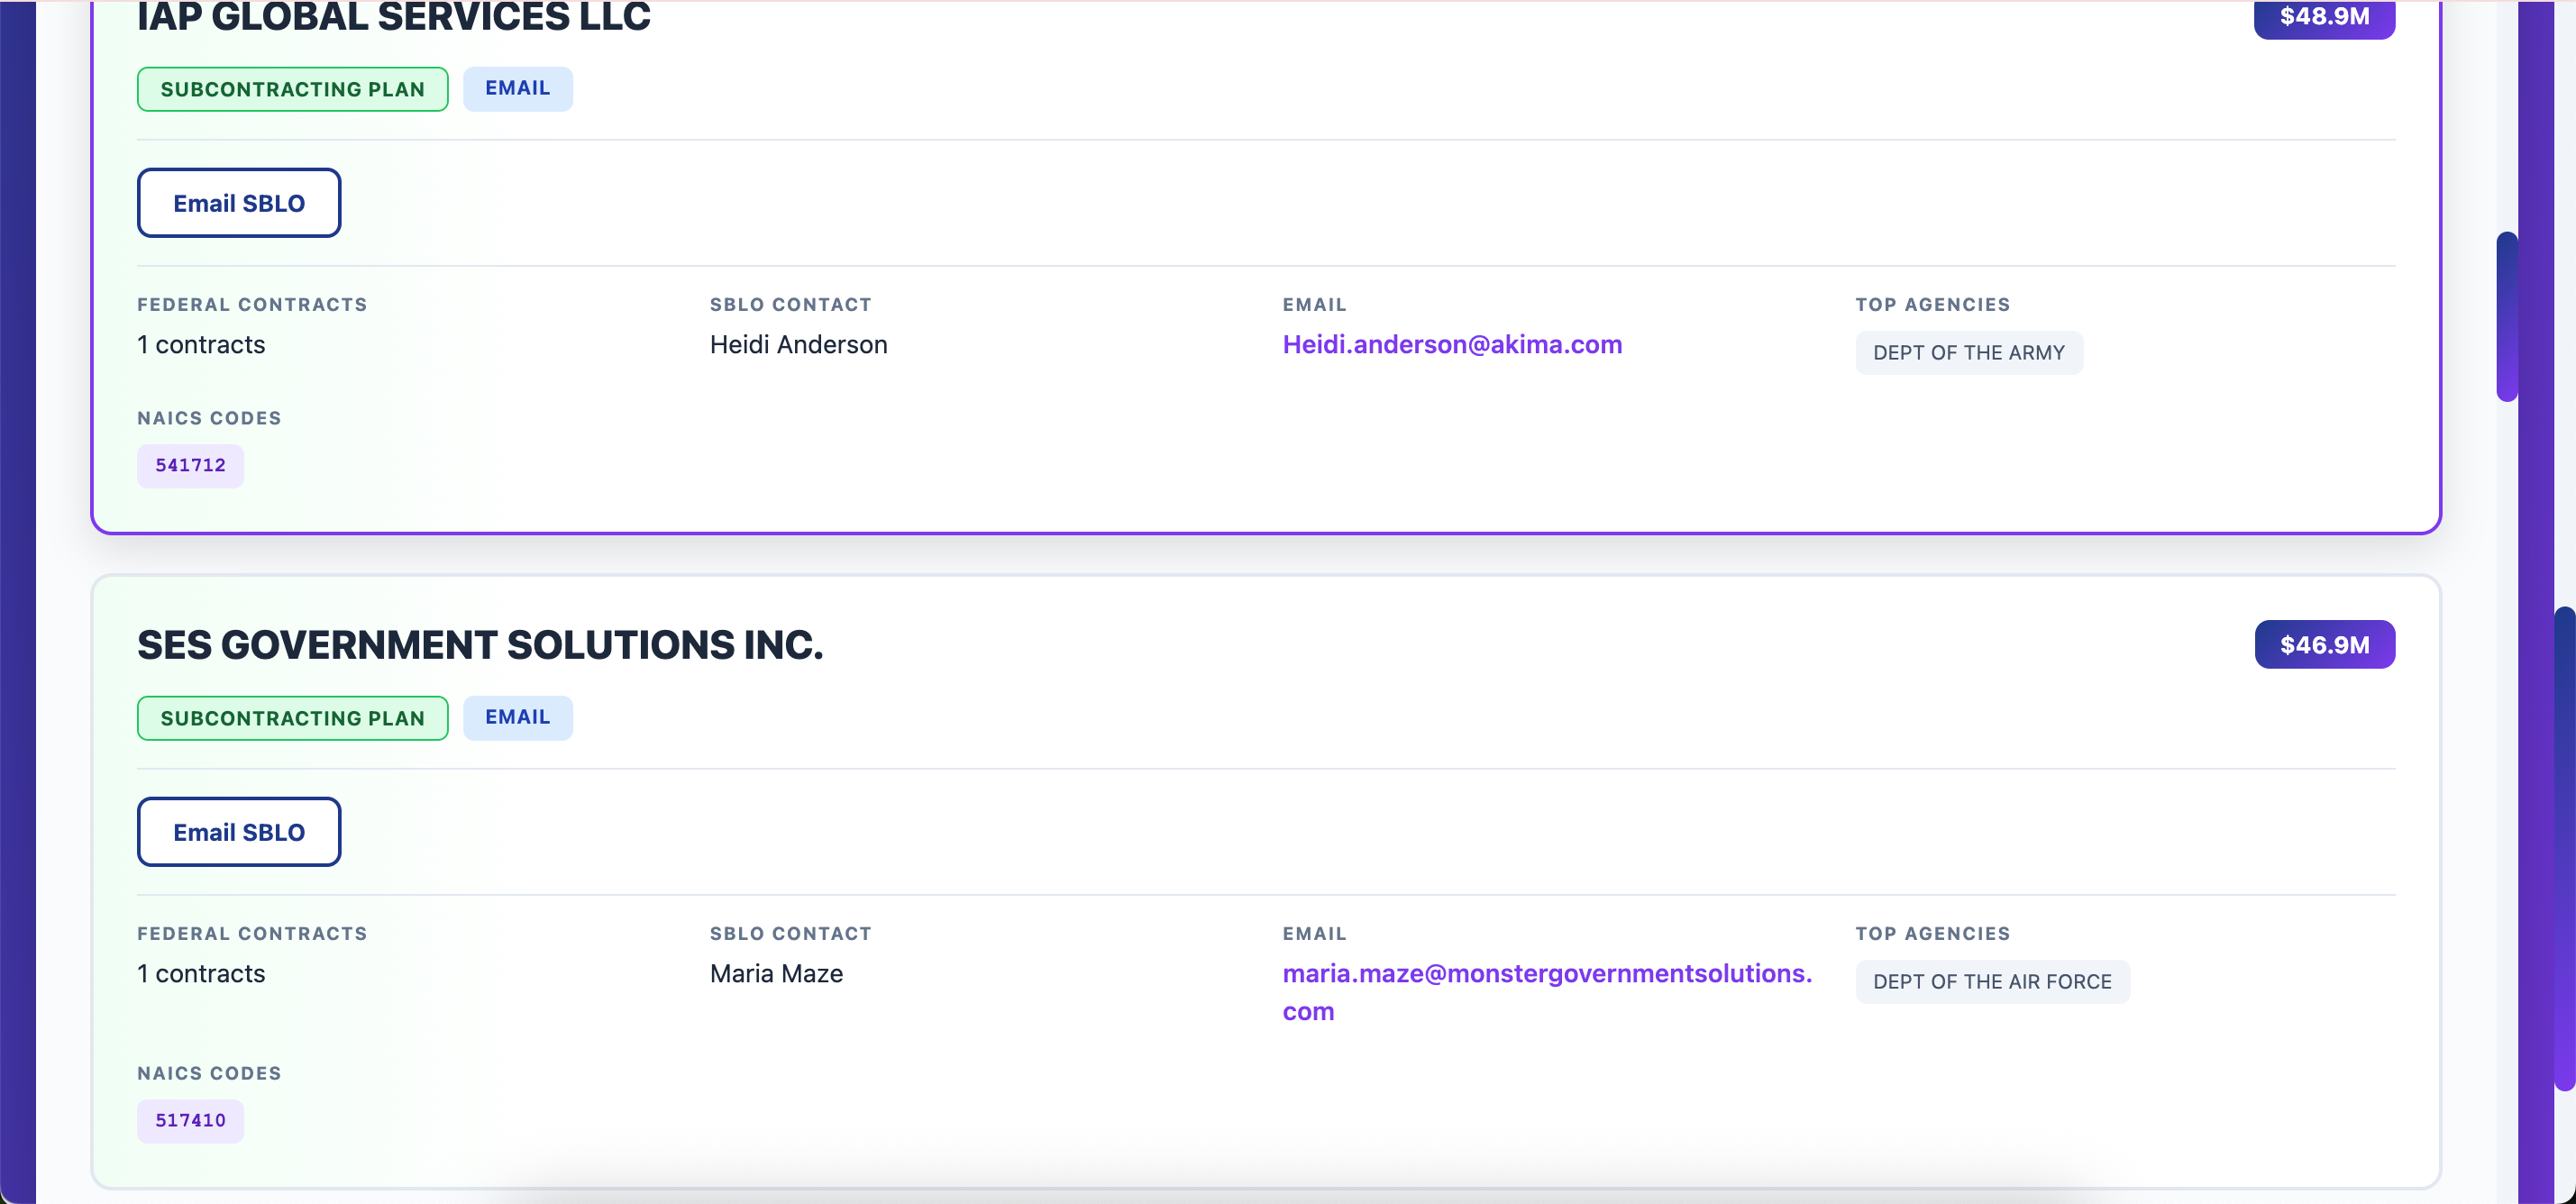This screenshot has height=1204, width=2576.
Task: Open Heidi.anderson@akima.com email link
Action: tap(1452, 344)
